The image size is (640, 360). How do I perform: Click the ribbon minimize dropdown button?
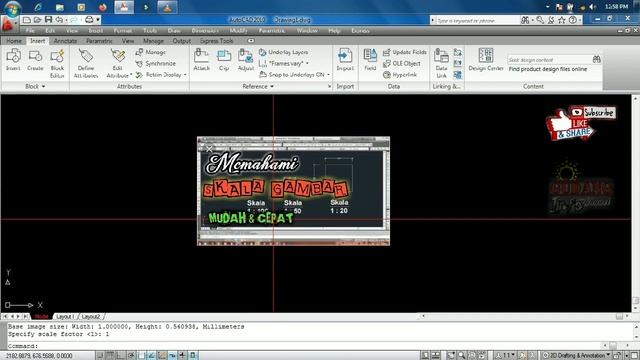[251, 41]
